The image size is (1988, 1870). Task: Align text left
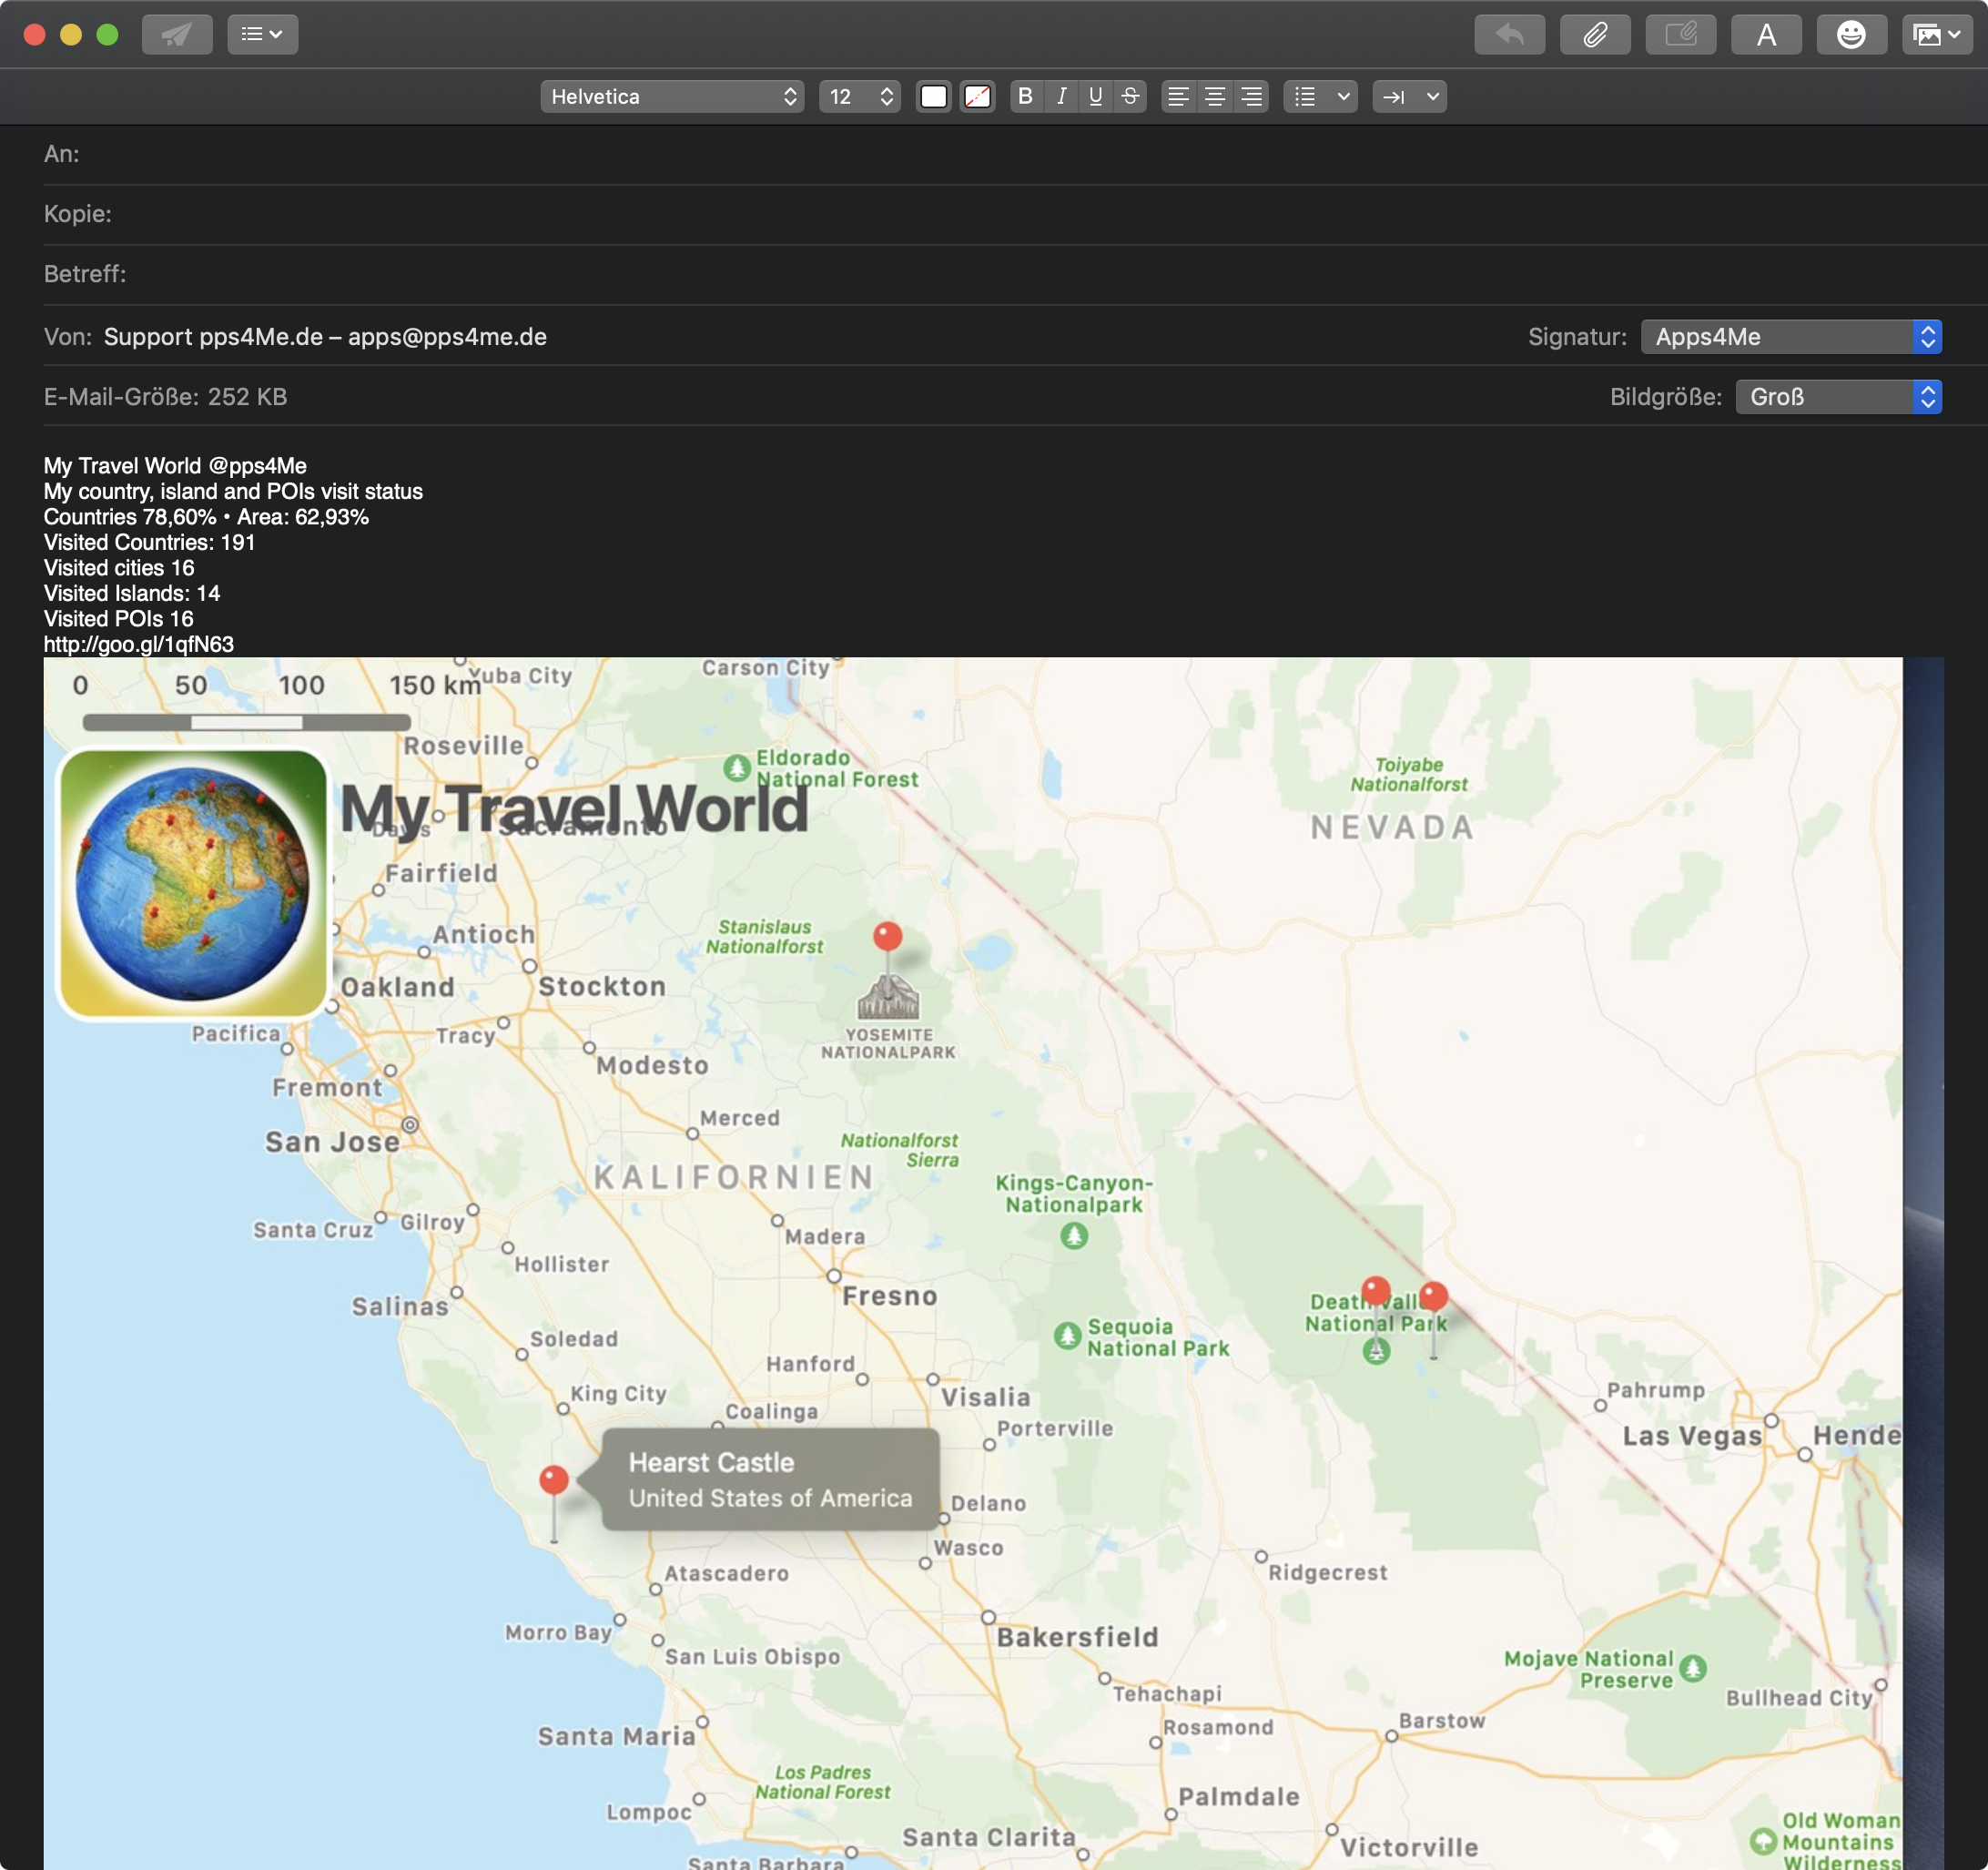1178,97
